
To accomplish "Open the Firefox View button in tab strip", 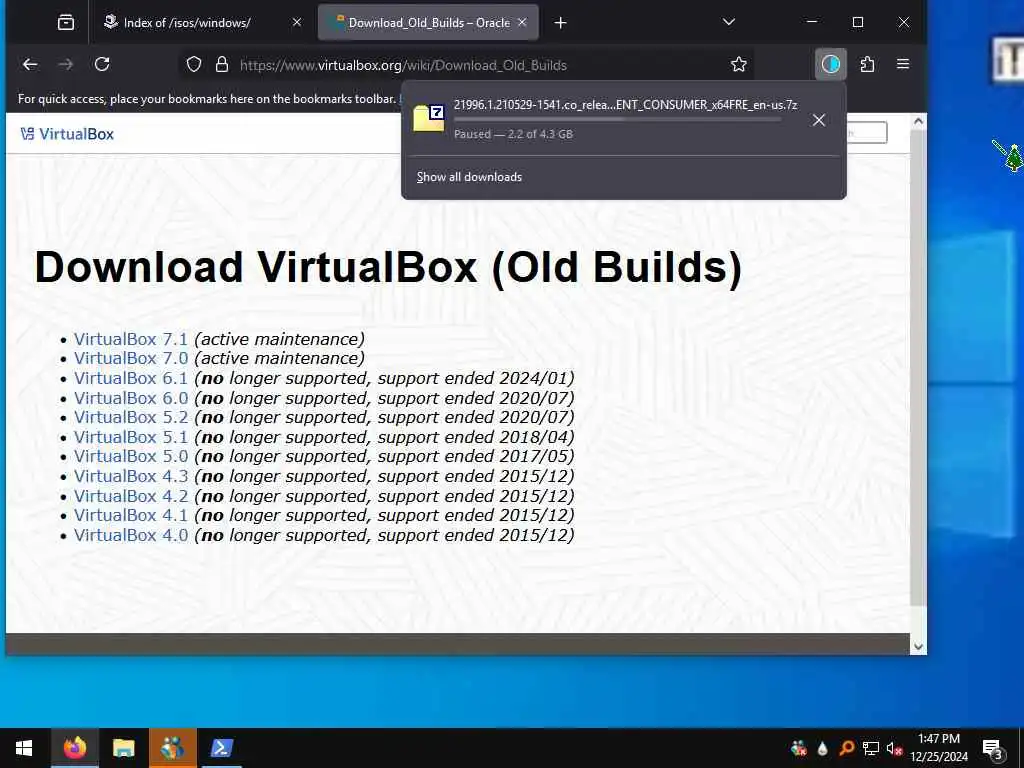I will pyautogui.click(x=66, y=23).
